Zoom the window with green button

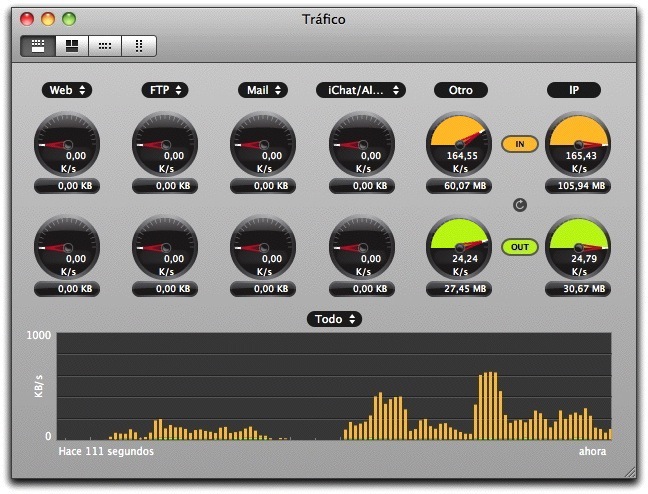(x=69, y=19)
